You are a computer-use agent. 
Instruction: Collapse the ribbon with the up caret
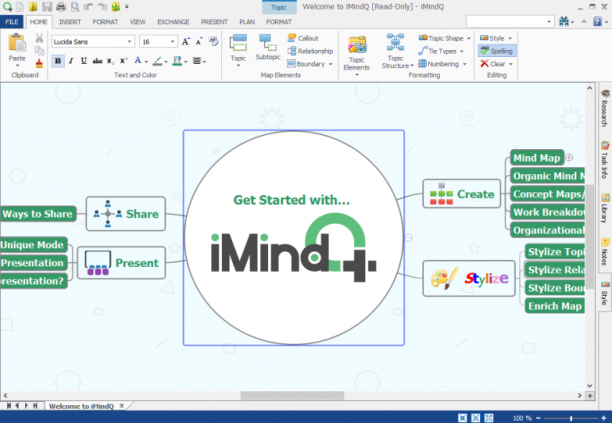pos(584,21)
